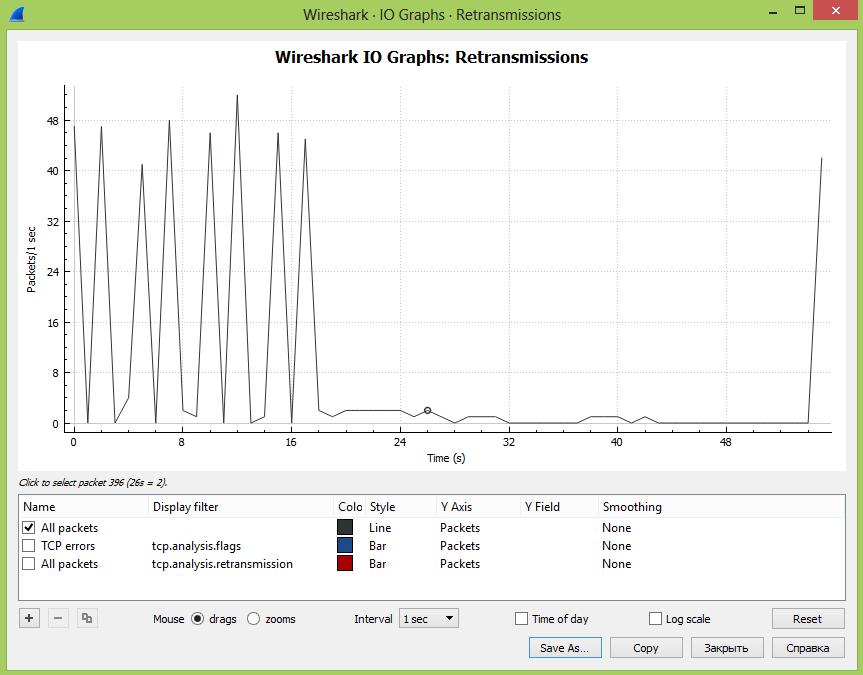Click the Copy button
The height and width of the screenshot is (675, 863).
[x=646, y=648]
